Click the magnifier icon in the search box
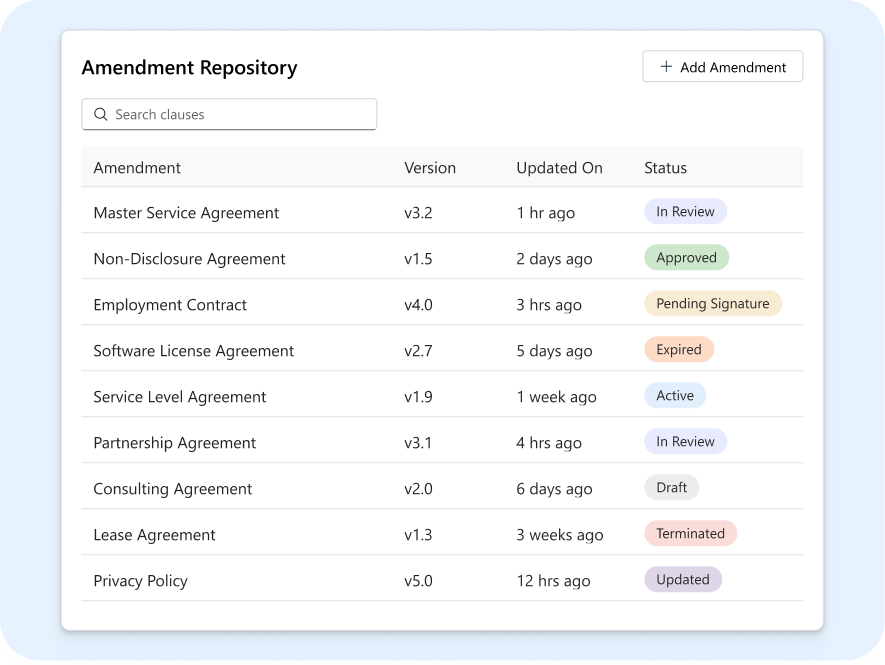The height and width of the screenshot is (665, 885). coord(100,115)
